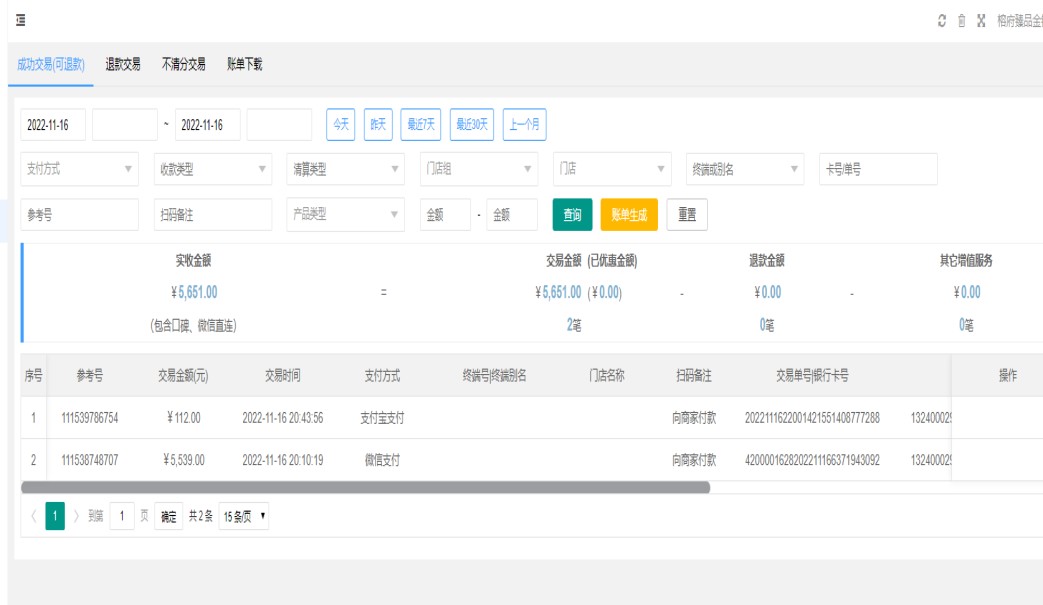Viewport: 1043px width, 605px height.
Task: Open the 15条/页 page size selector
Action: (x=243, y=517)
